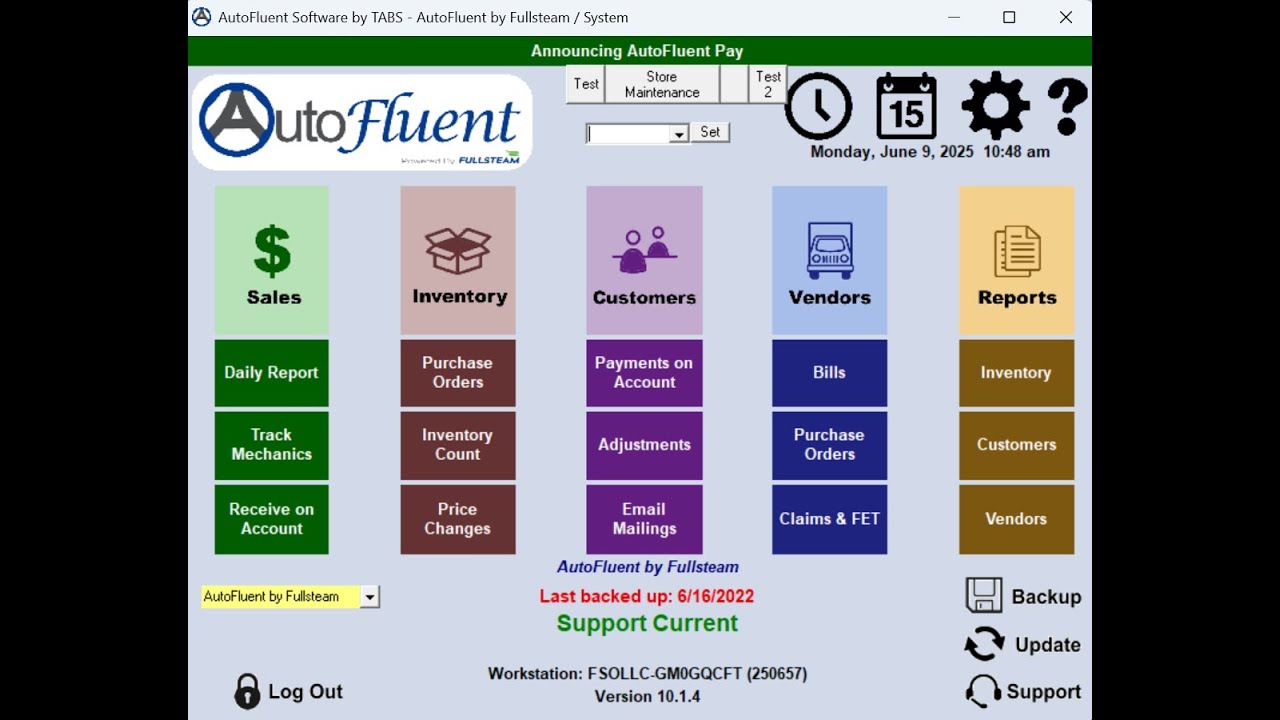1280x720 pixels.
Task: Click the Log Out padlock icon
Action: coord(247,691)
